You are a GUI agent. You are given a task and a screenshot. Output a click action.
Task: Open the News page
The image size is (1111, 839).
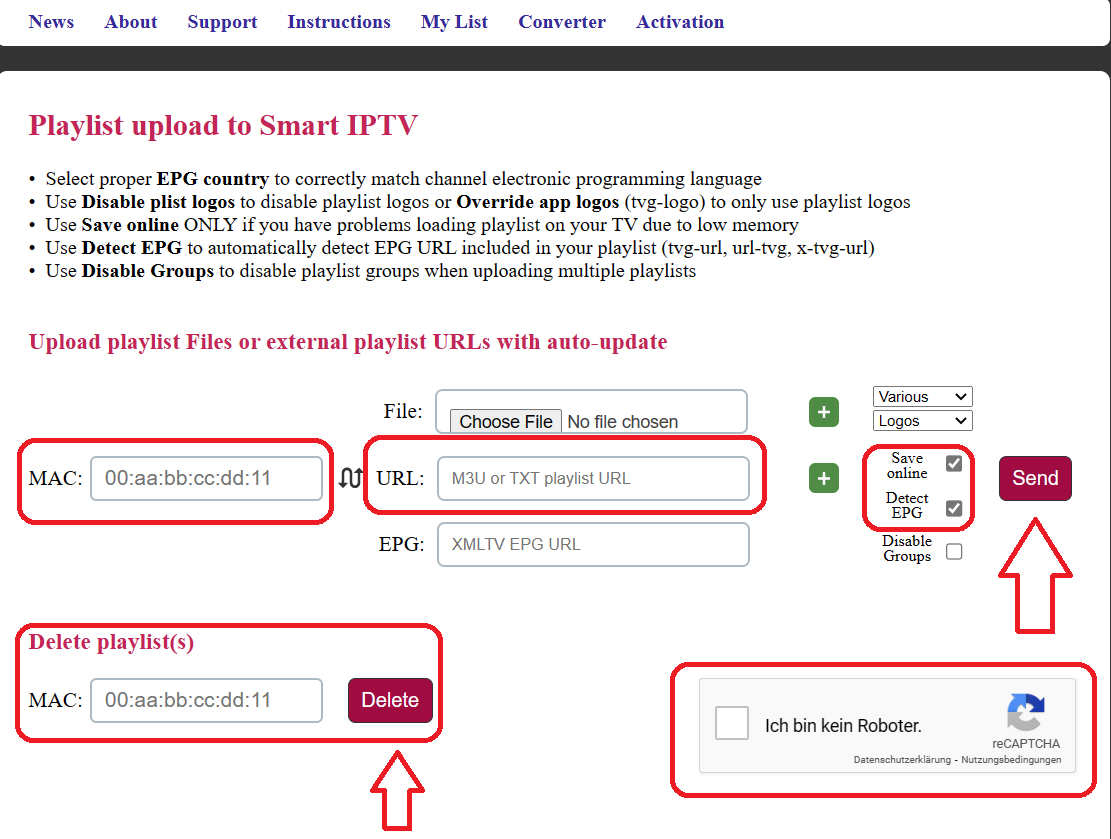[x=51, y=22]
